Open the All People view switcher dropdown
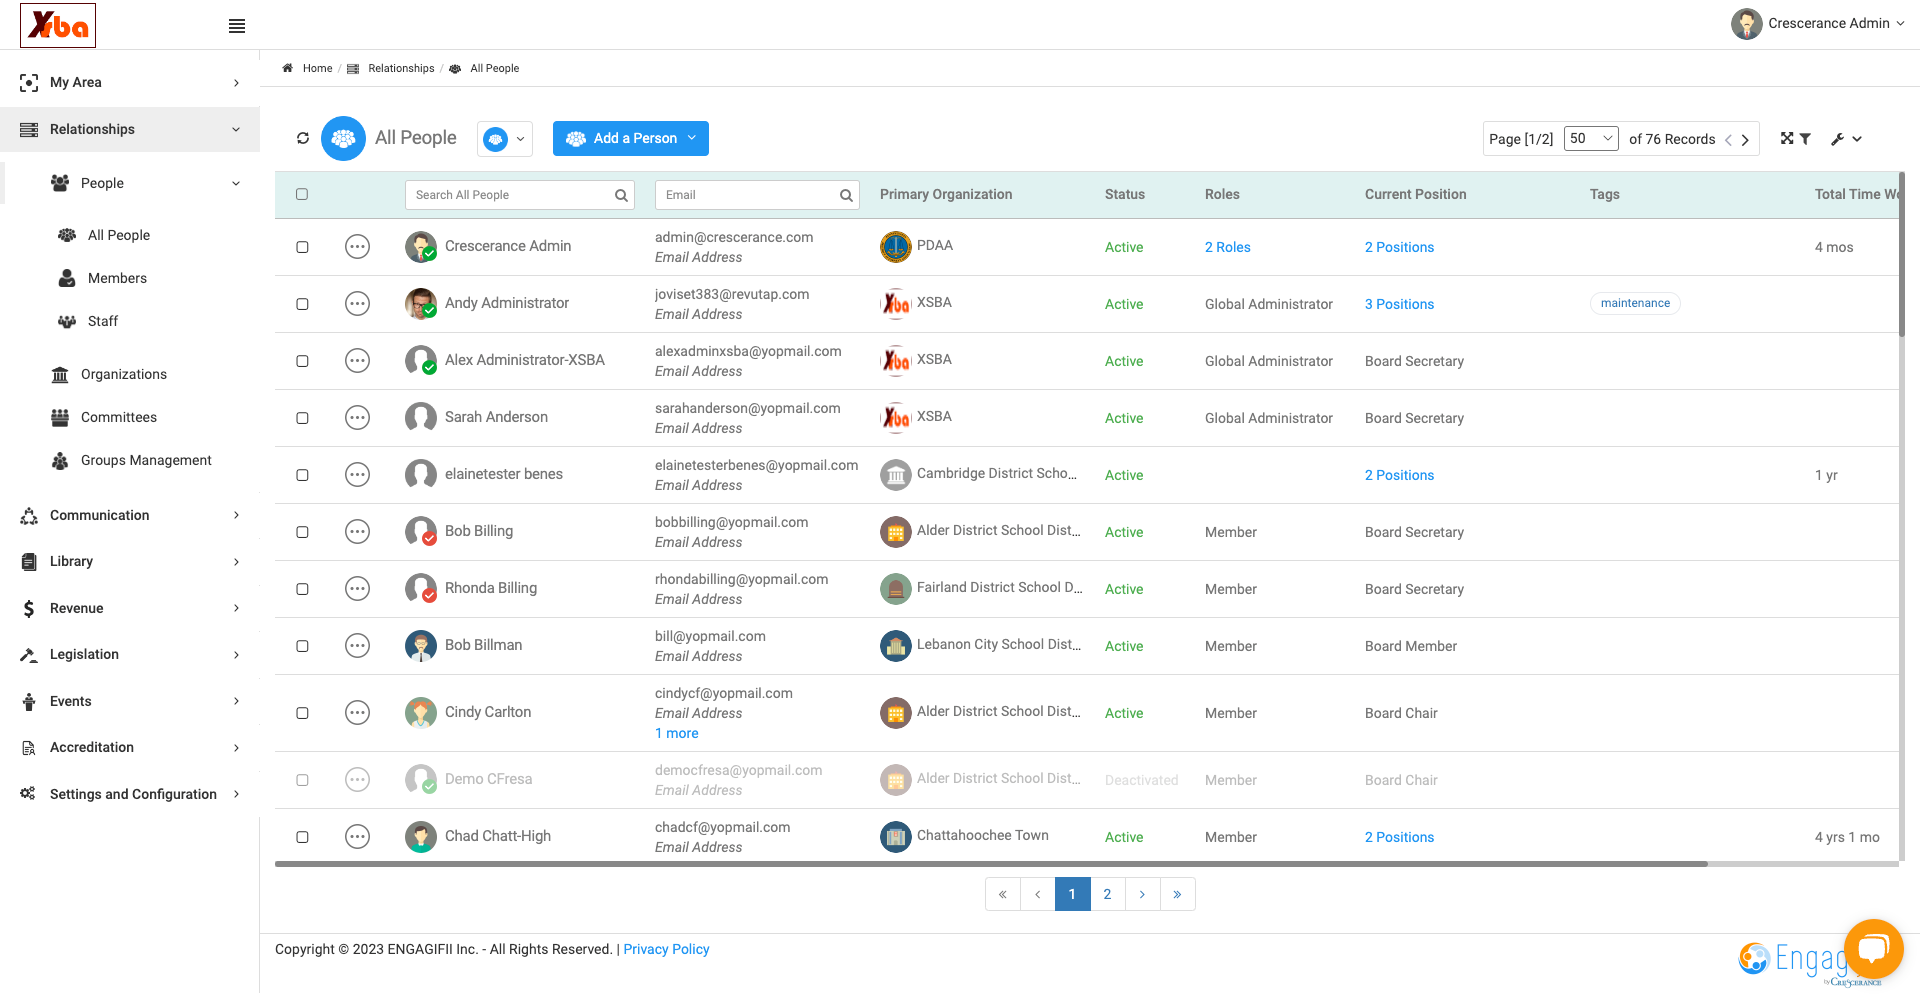 tap(505, 139)
